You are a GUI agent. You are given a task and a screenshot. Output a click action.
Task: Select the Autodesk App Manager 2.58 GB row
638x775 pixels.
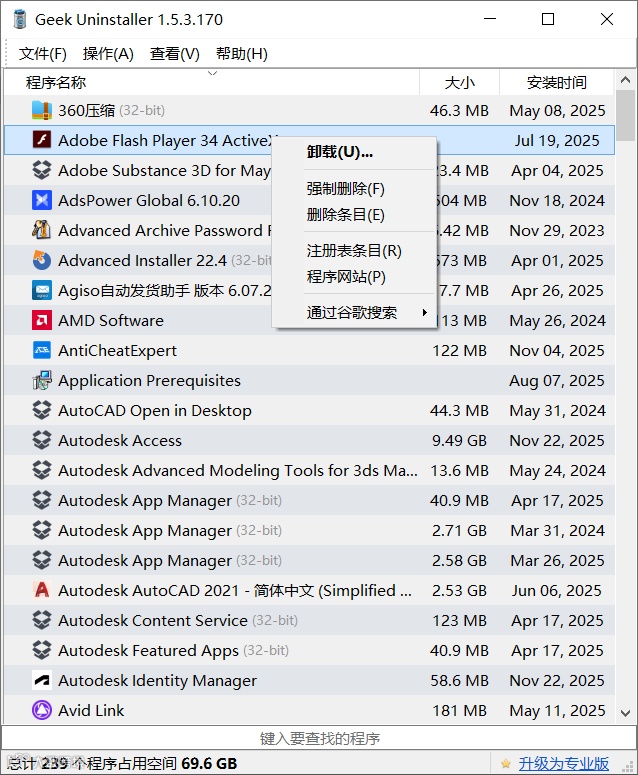[309, 560]
